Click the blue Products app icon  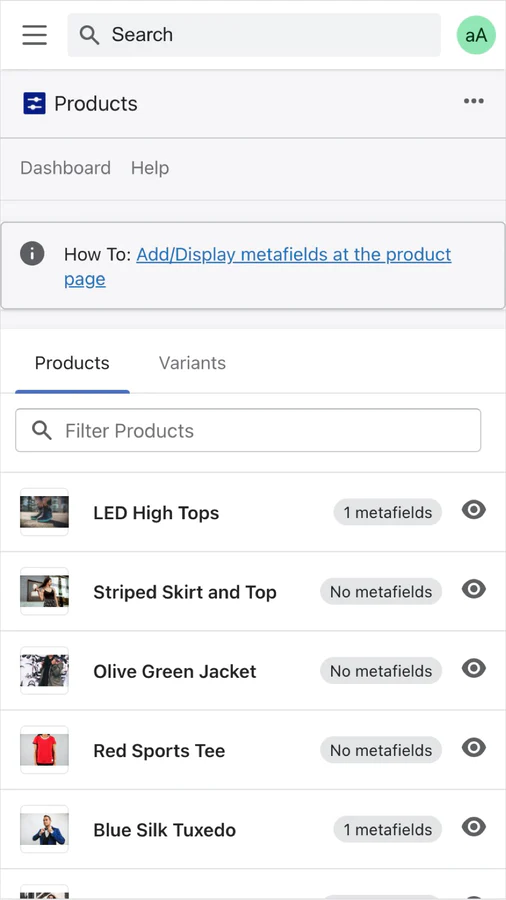34,104
